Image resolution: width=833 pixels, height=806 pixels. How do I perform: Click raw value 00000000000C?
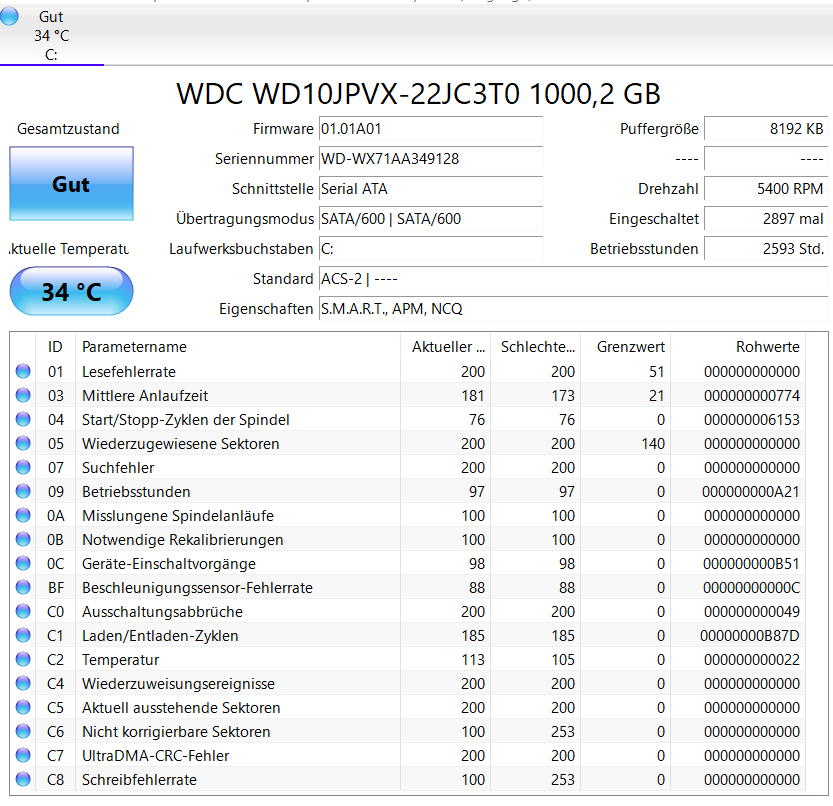(x=751, y=588)
